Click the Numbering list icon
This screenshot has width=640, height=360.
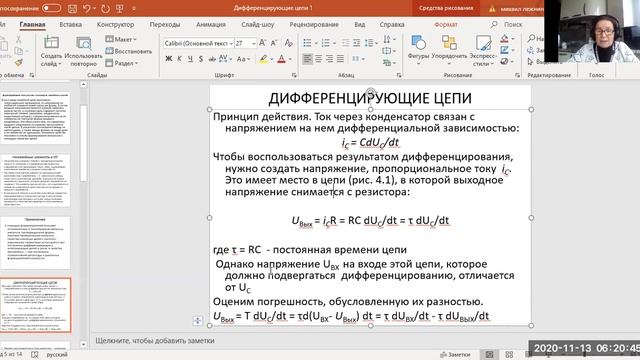coord(326,43)
